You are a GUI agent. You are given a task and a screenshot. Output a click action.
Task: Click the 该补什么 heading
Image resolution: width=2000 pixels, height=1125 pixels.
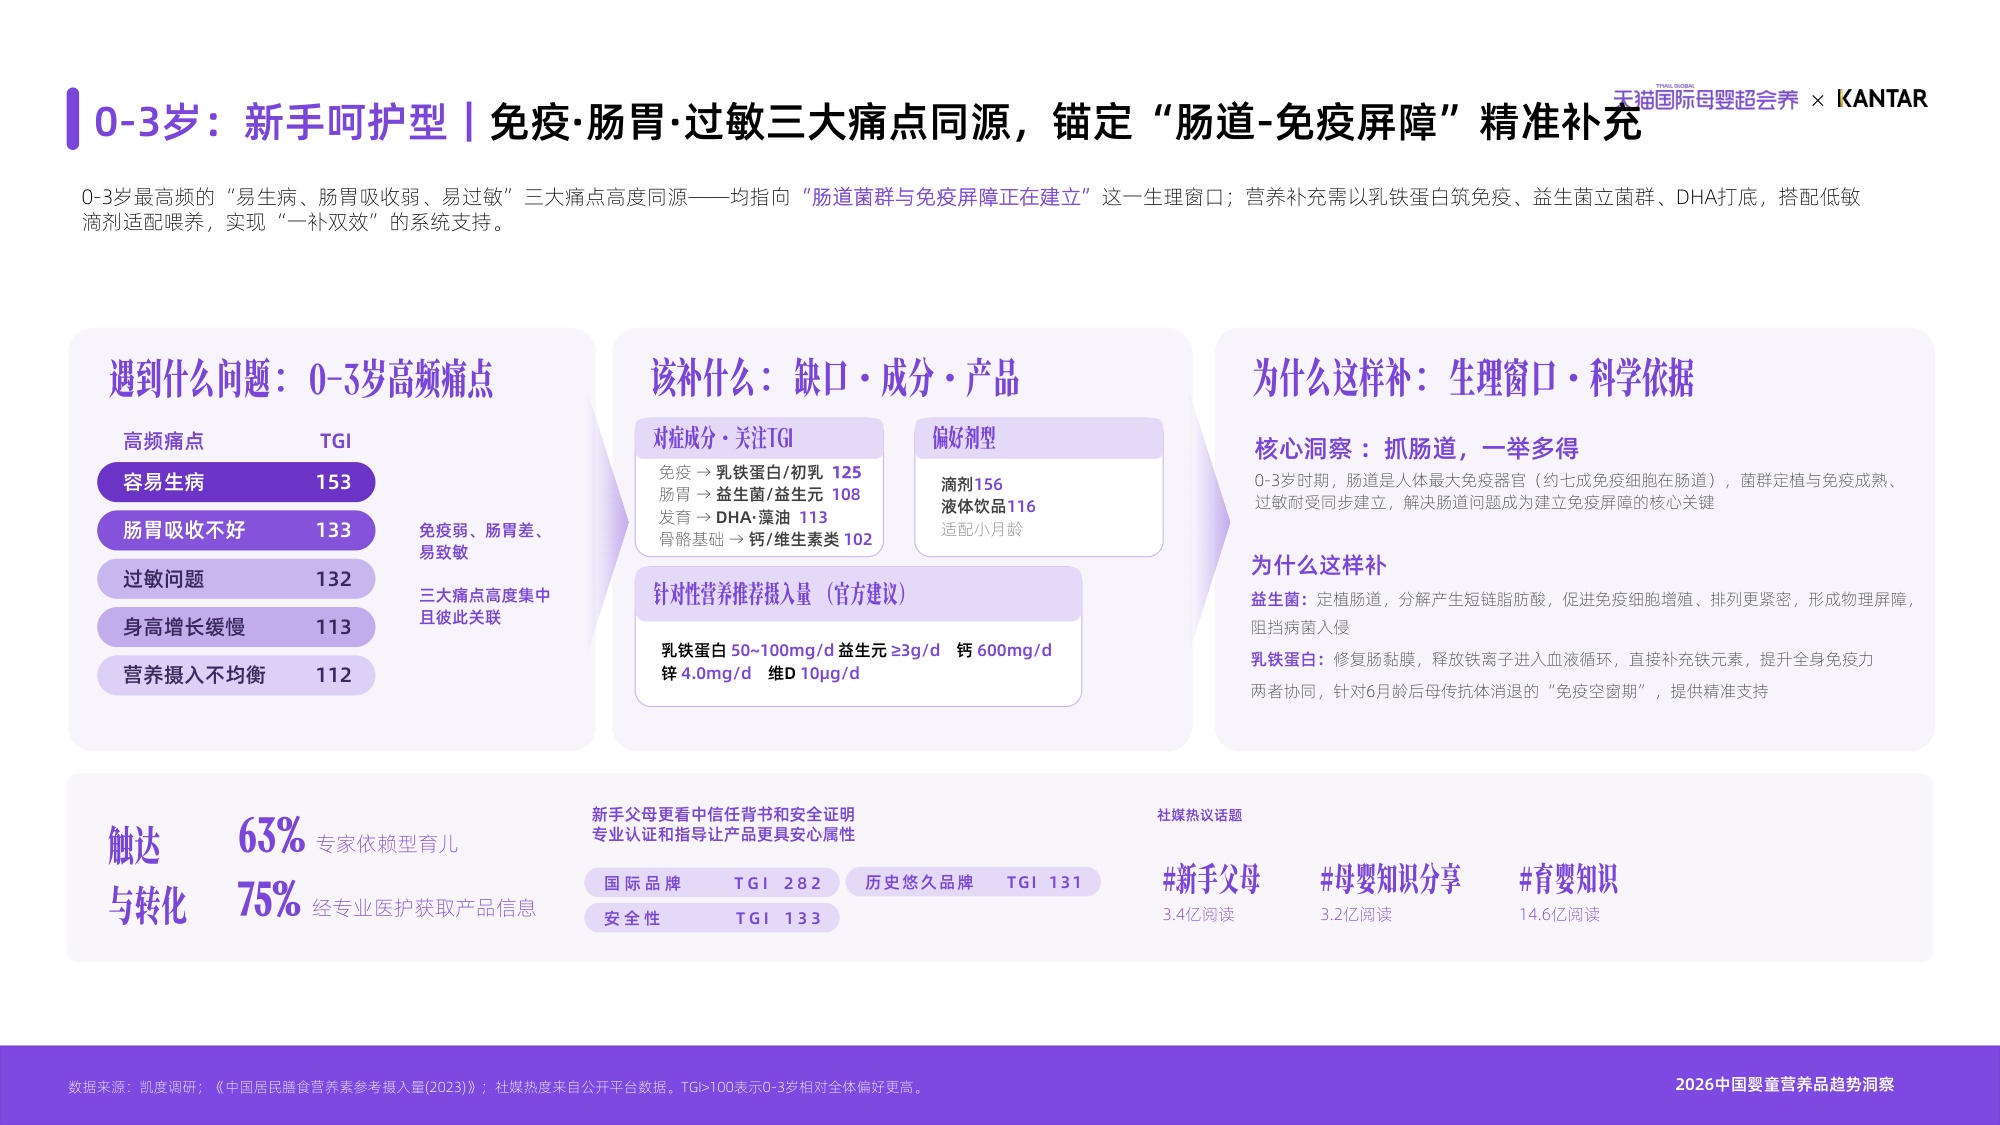point(835,378)
